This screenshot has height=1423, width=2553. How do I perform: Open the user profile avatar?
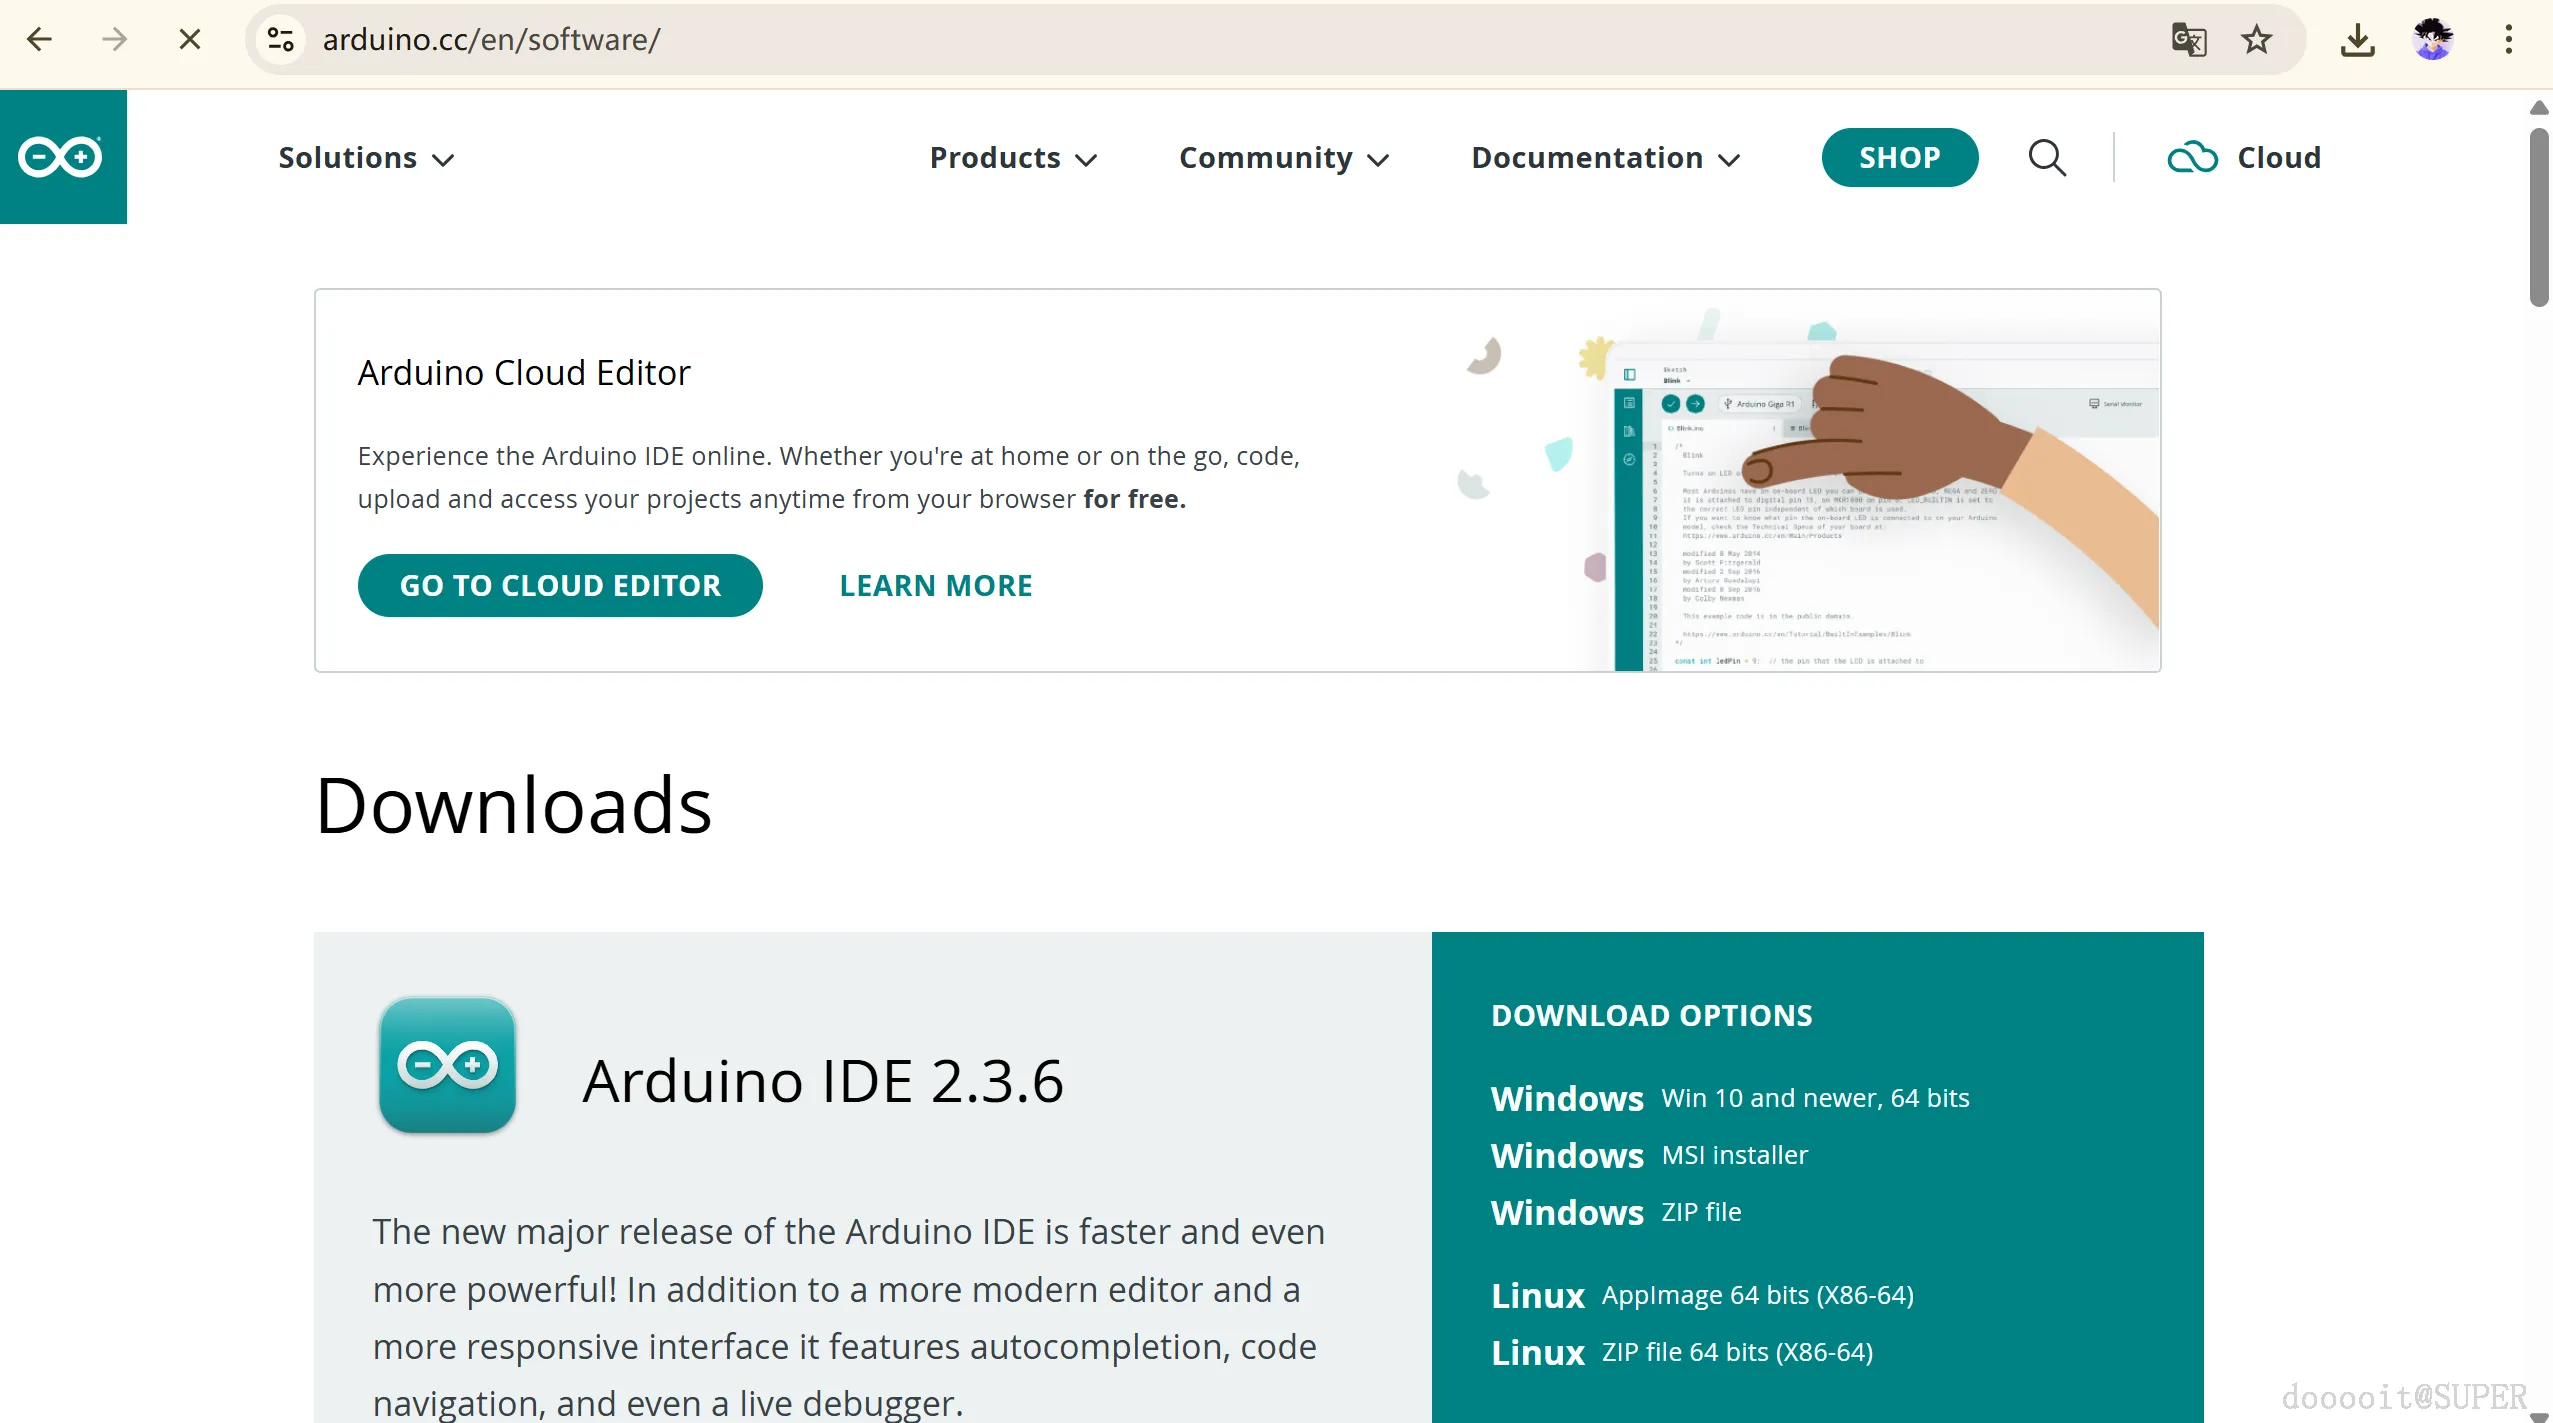pos(2431,40)
